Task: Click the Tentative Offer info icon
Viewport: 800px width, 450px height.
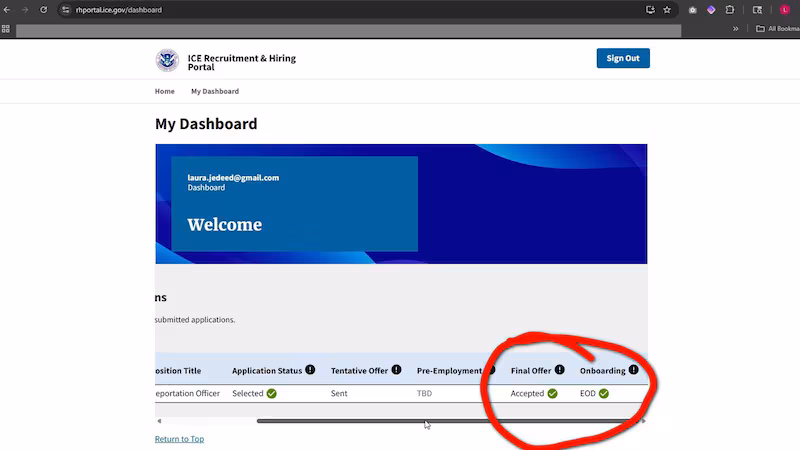Action: 396,370
